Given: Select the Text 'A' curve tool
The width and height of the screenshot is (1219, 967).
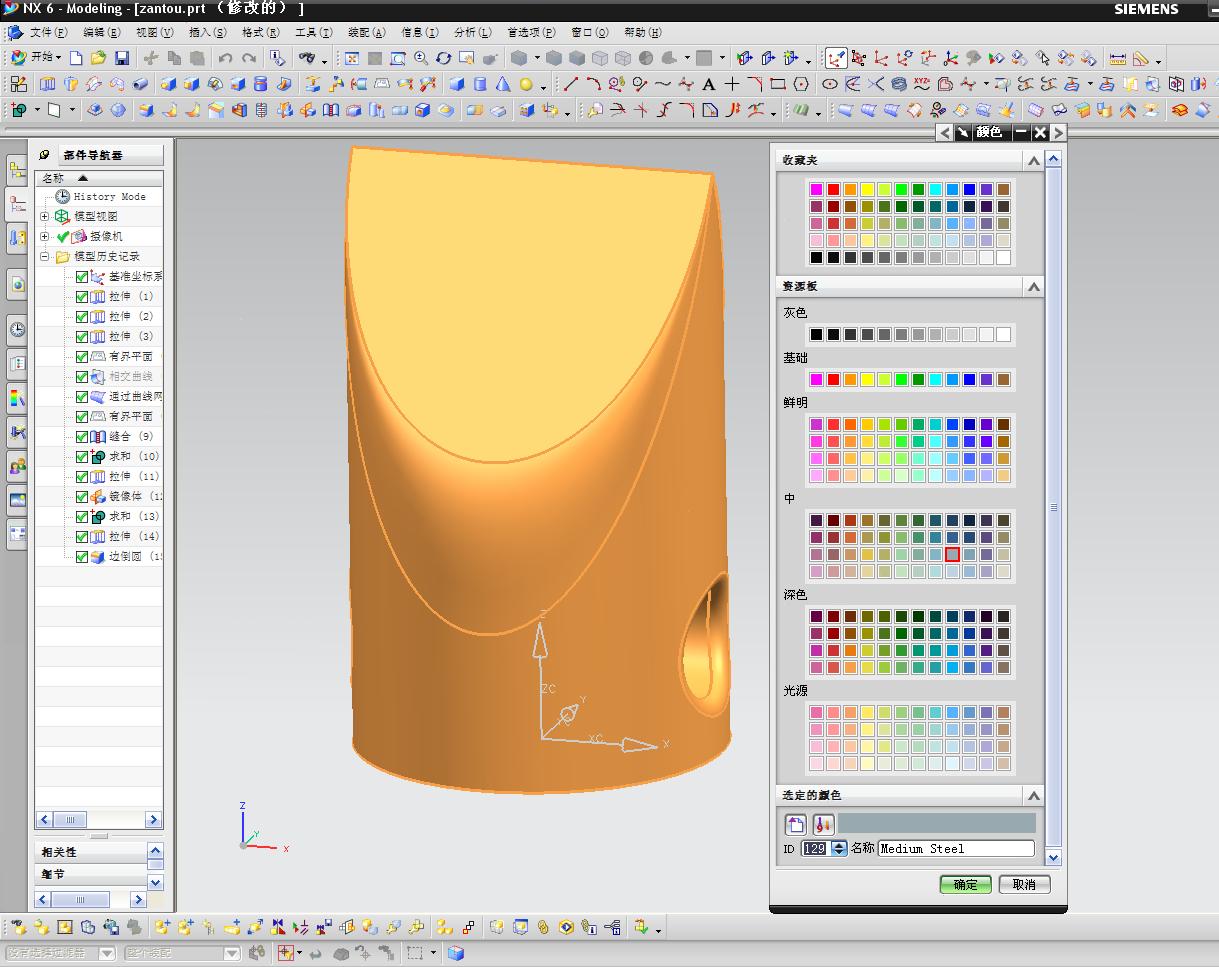Looking at the screenshot, I should (709, 84).
